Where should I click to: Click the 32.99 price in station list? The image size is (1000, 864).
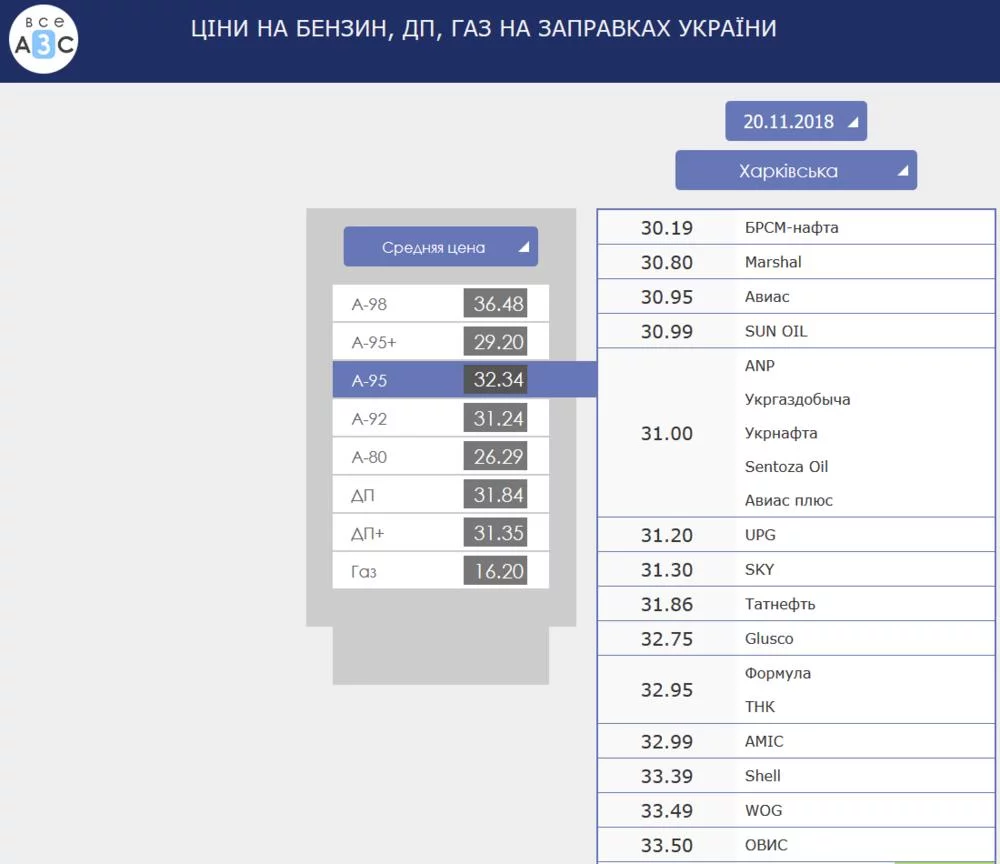tap(666, 741)
